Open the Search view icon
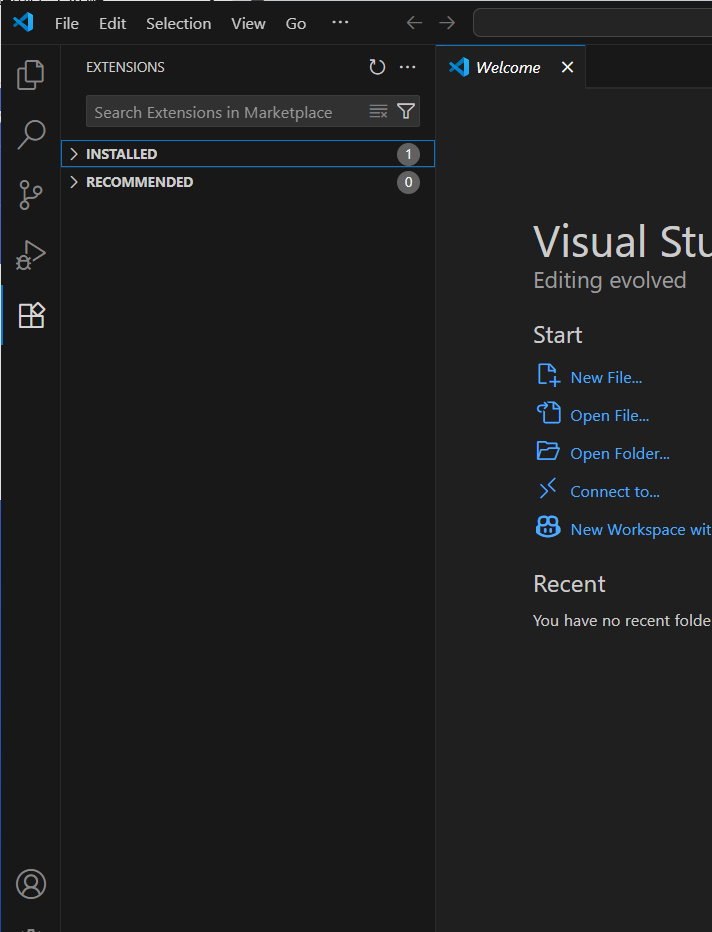The image size is (712, 932). point(31,135)
